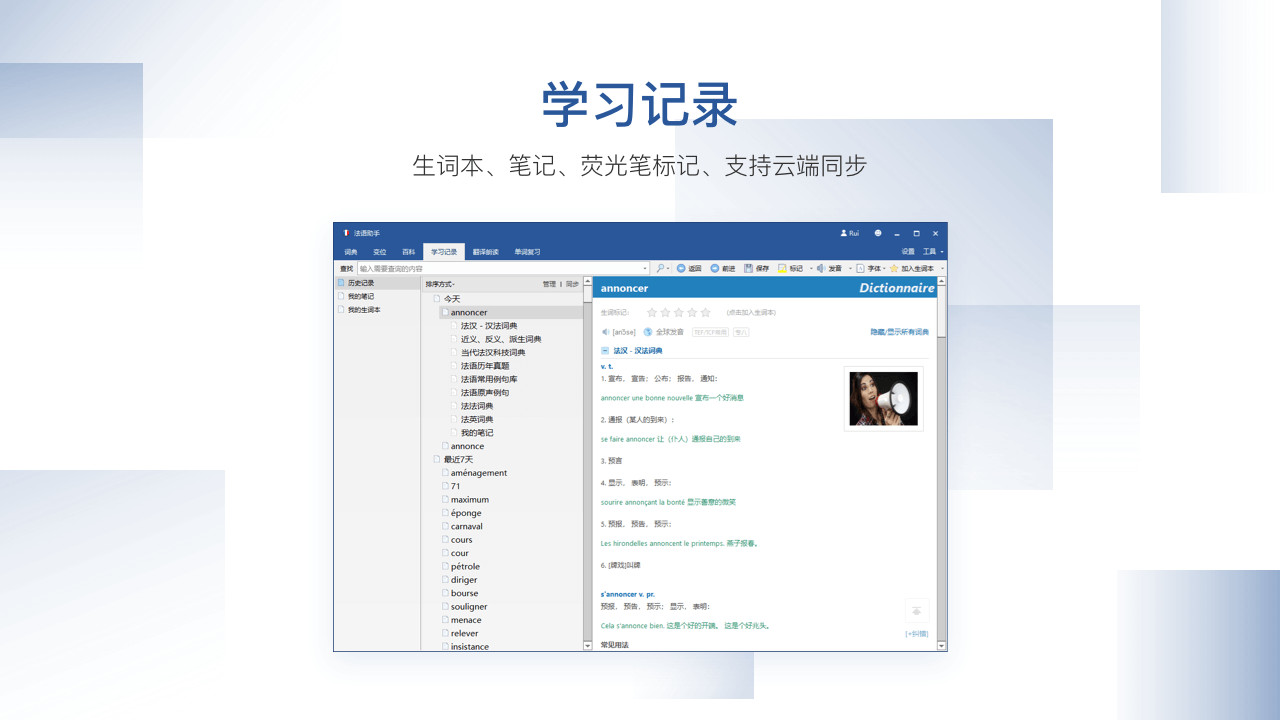1280x720 pixels.
Task: Play pronunciation speaker next to [anɔ̃se]
Action: coord(605,332)
